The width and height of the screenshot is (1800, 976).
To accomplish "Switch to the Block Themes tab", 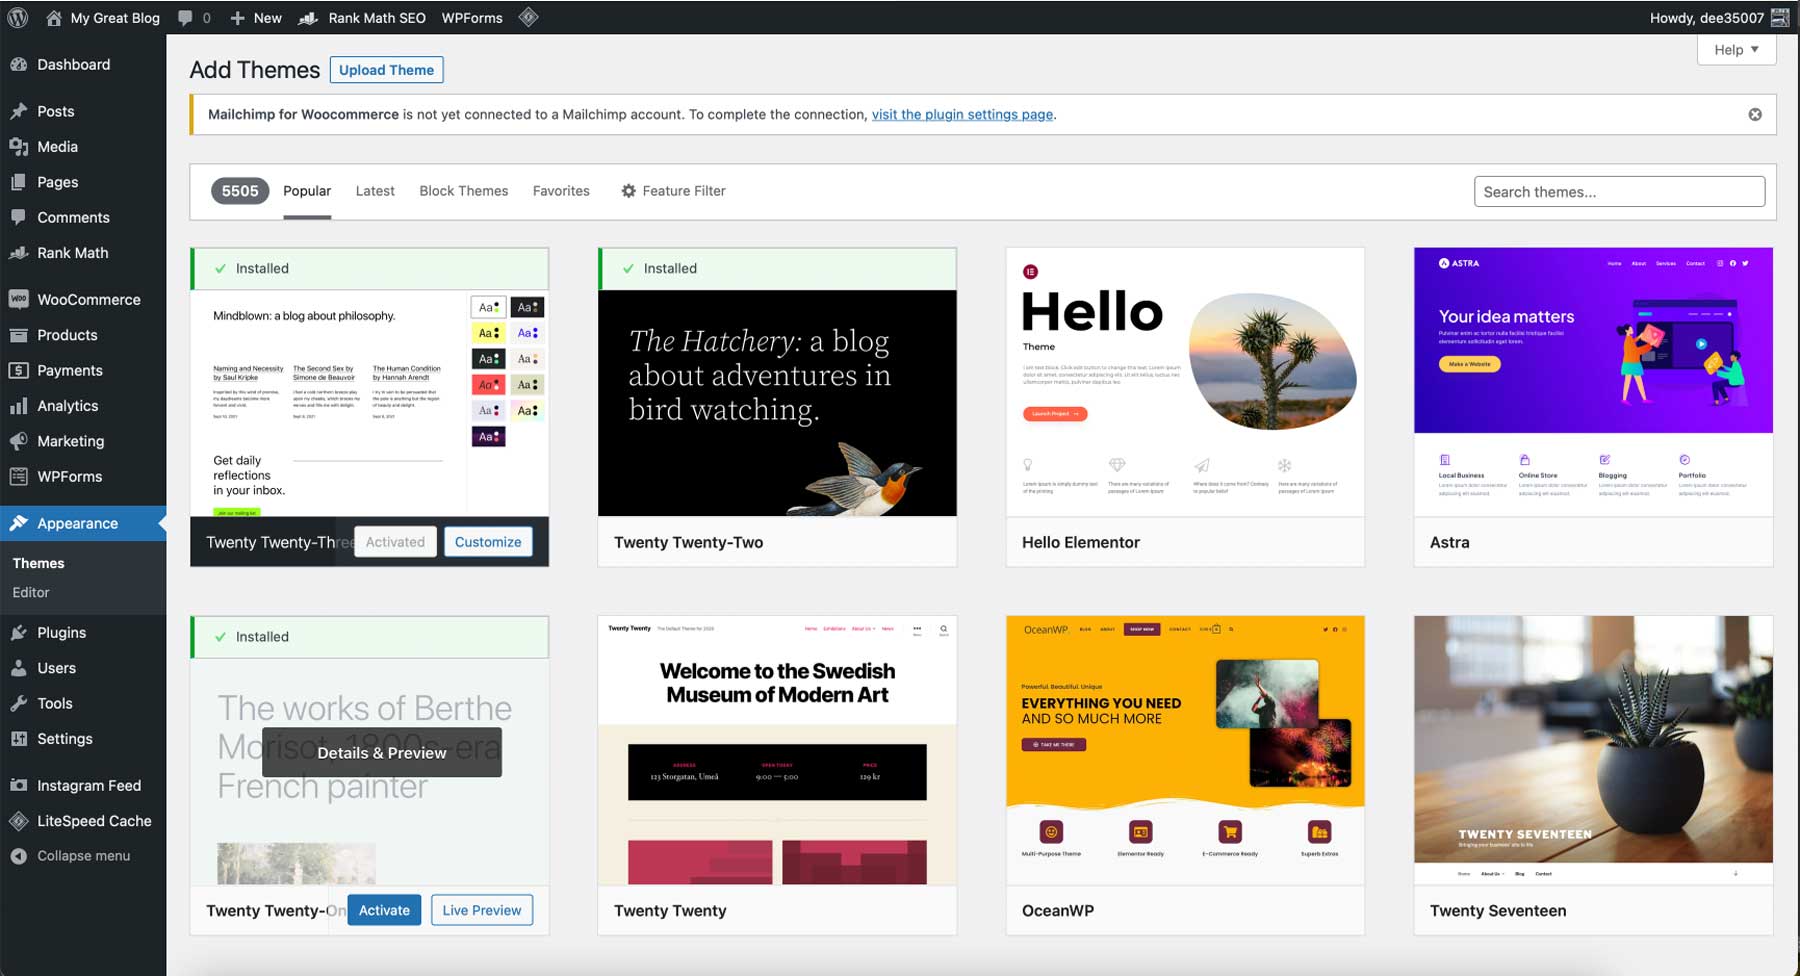I will coord(464,191).
